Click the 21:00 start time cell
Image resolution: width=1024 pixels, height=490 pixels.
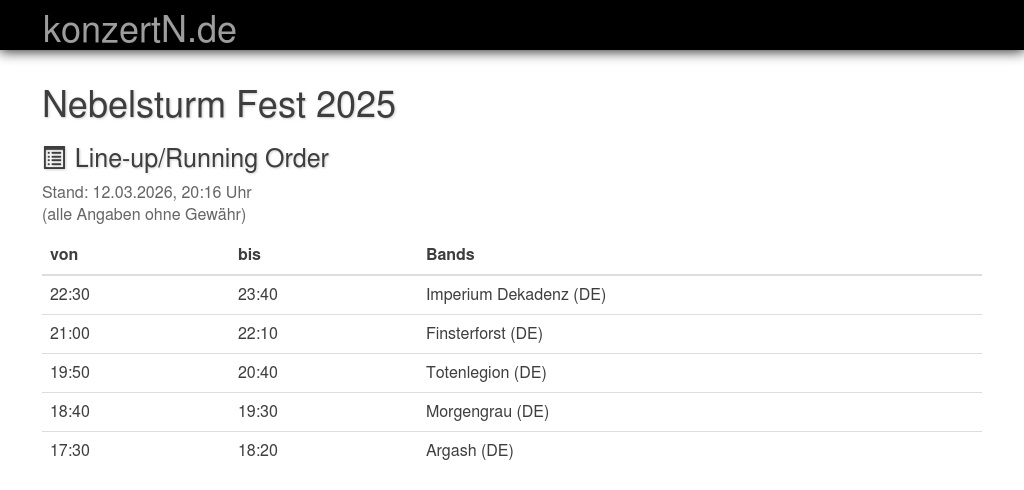[x=70, y=333]
